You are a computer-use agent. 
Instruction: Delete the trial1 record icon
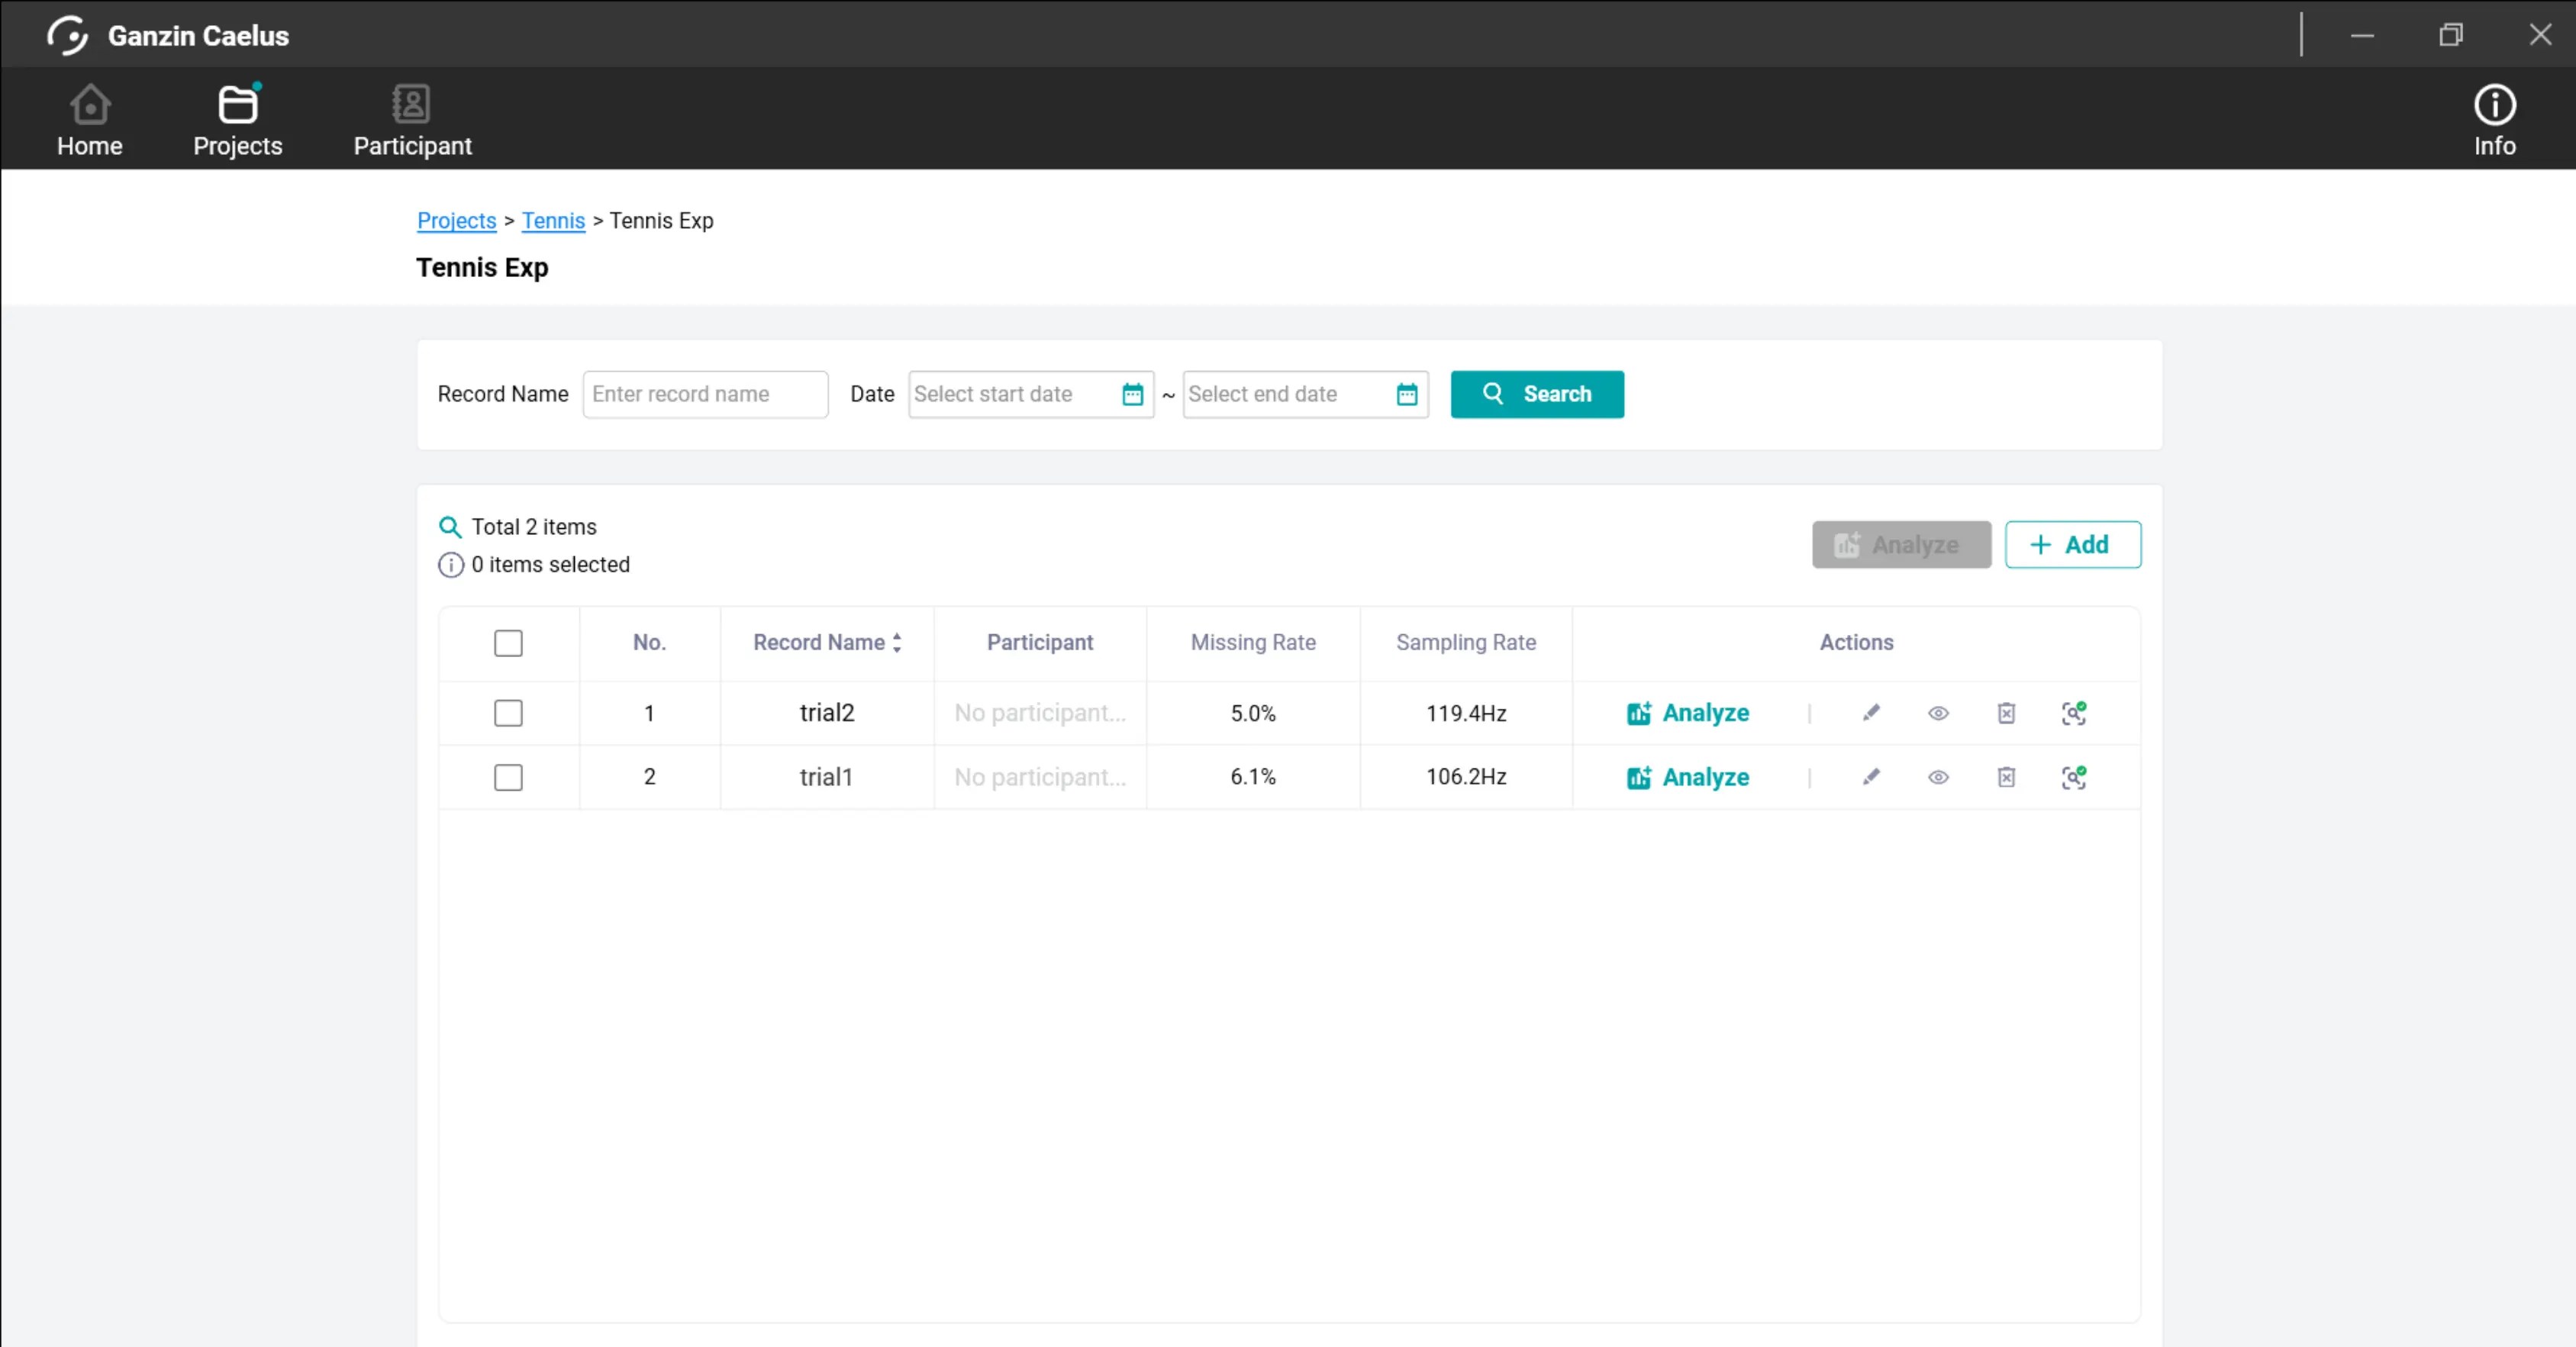point(2006,777)
